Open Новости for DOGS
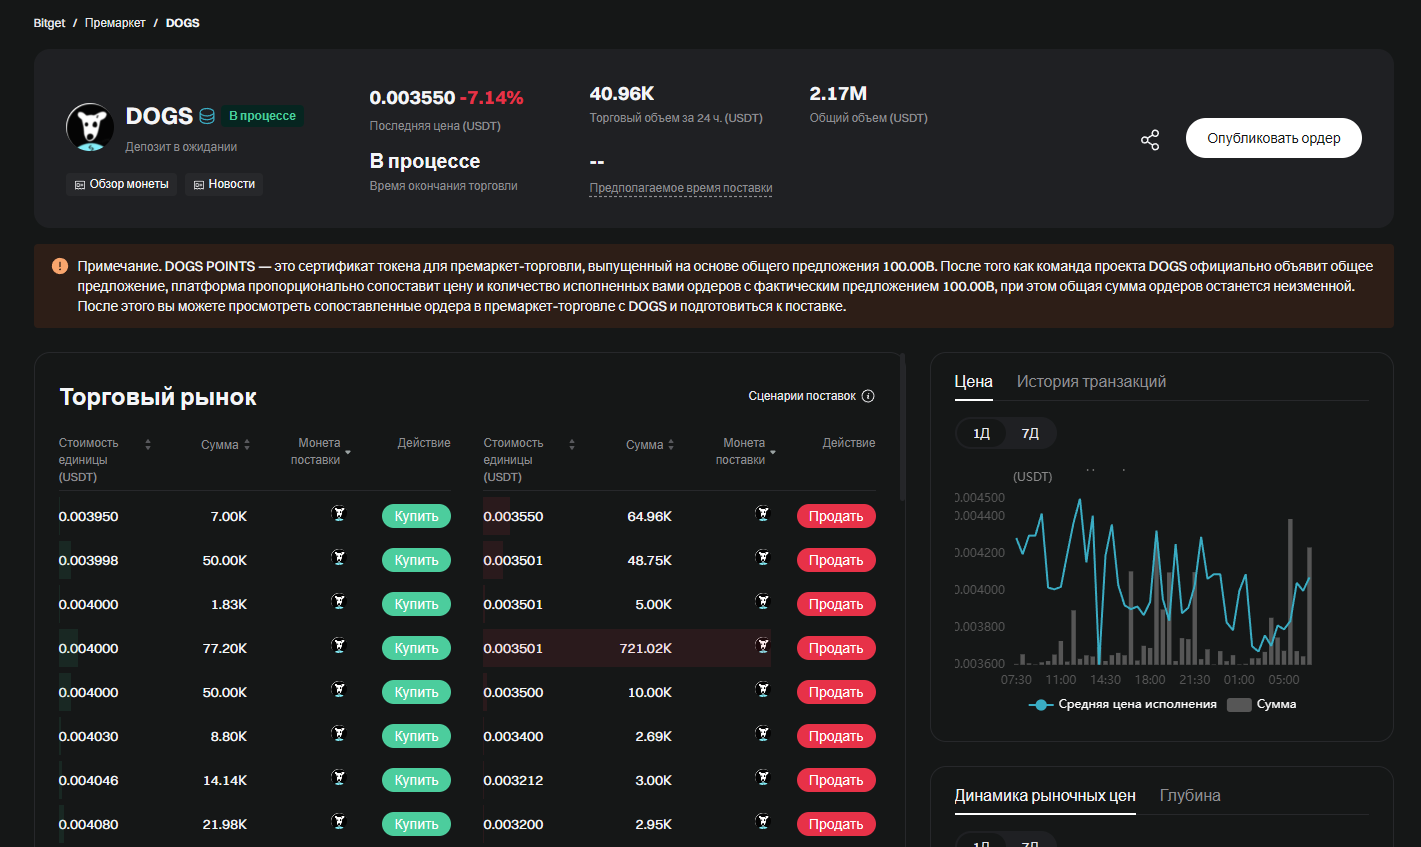 224,184
